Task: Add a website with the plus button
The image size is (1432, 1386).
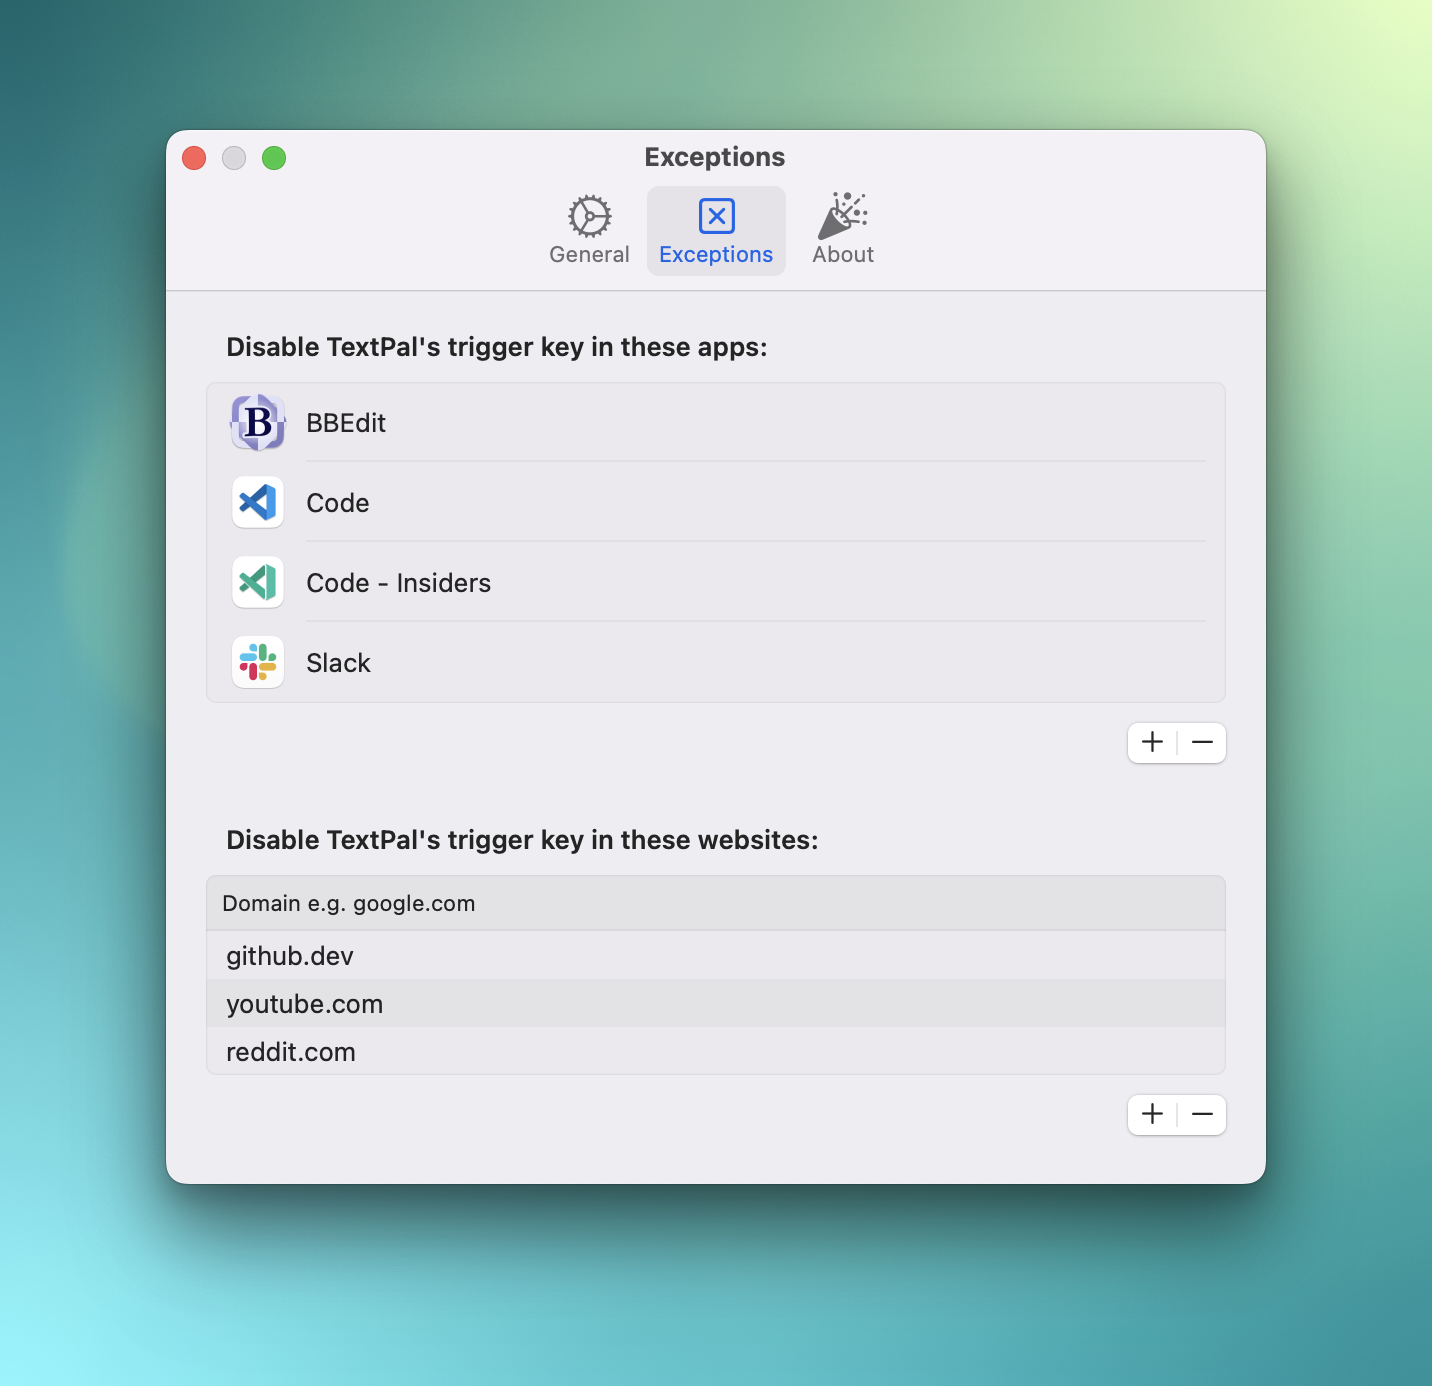Action: [x=1152, y=1114]
